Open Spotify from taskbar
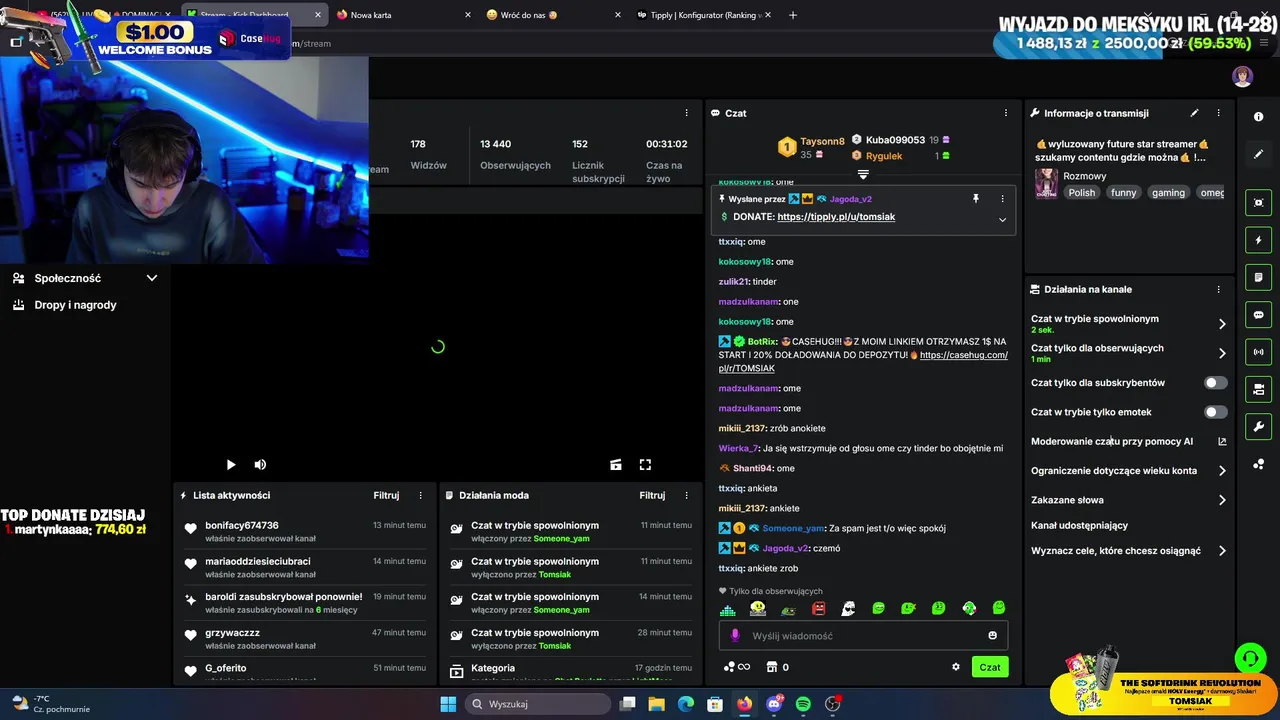 (803, 704)
